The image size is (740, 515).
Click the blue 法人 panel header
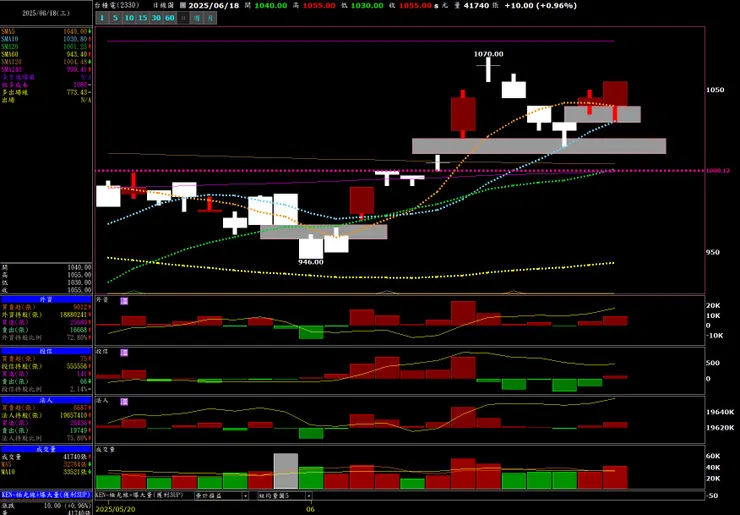pyautogui.click(x=46, y=400)
